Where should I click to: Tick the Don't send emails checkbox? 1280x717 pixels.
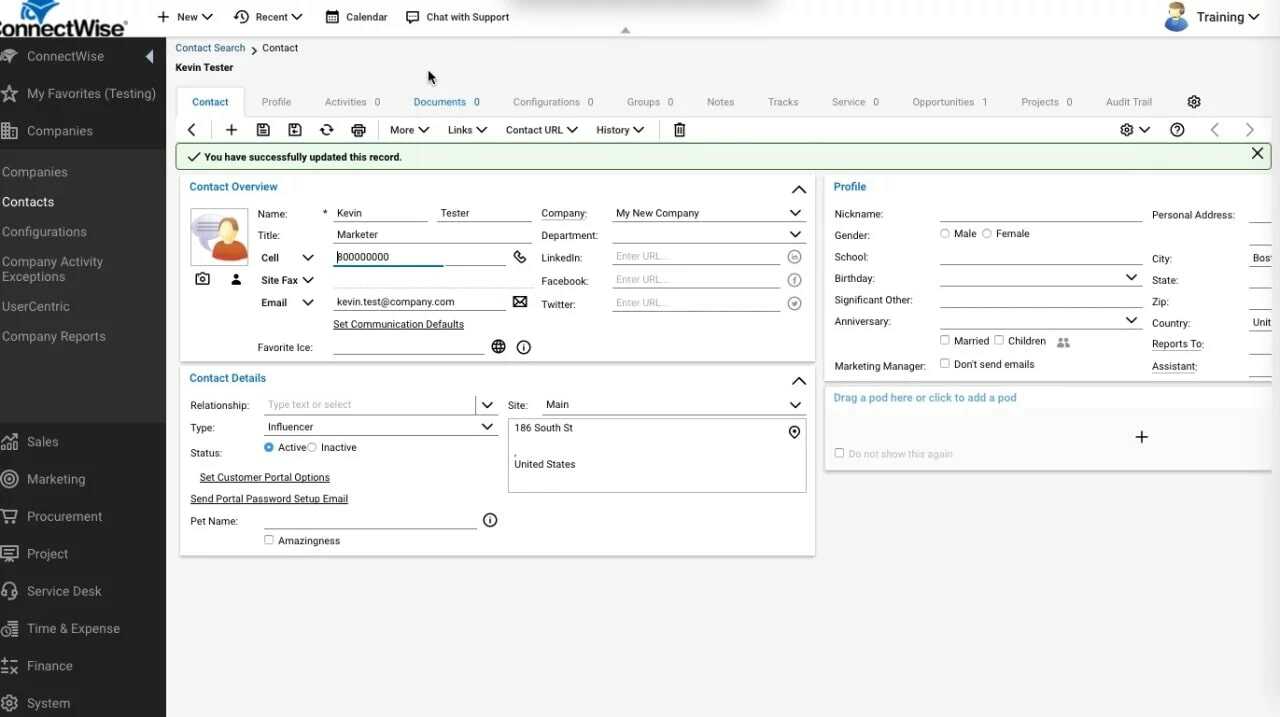945,364
